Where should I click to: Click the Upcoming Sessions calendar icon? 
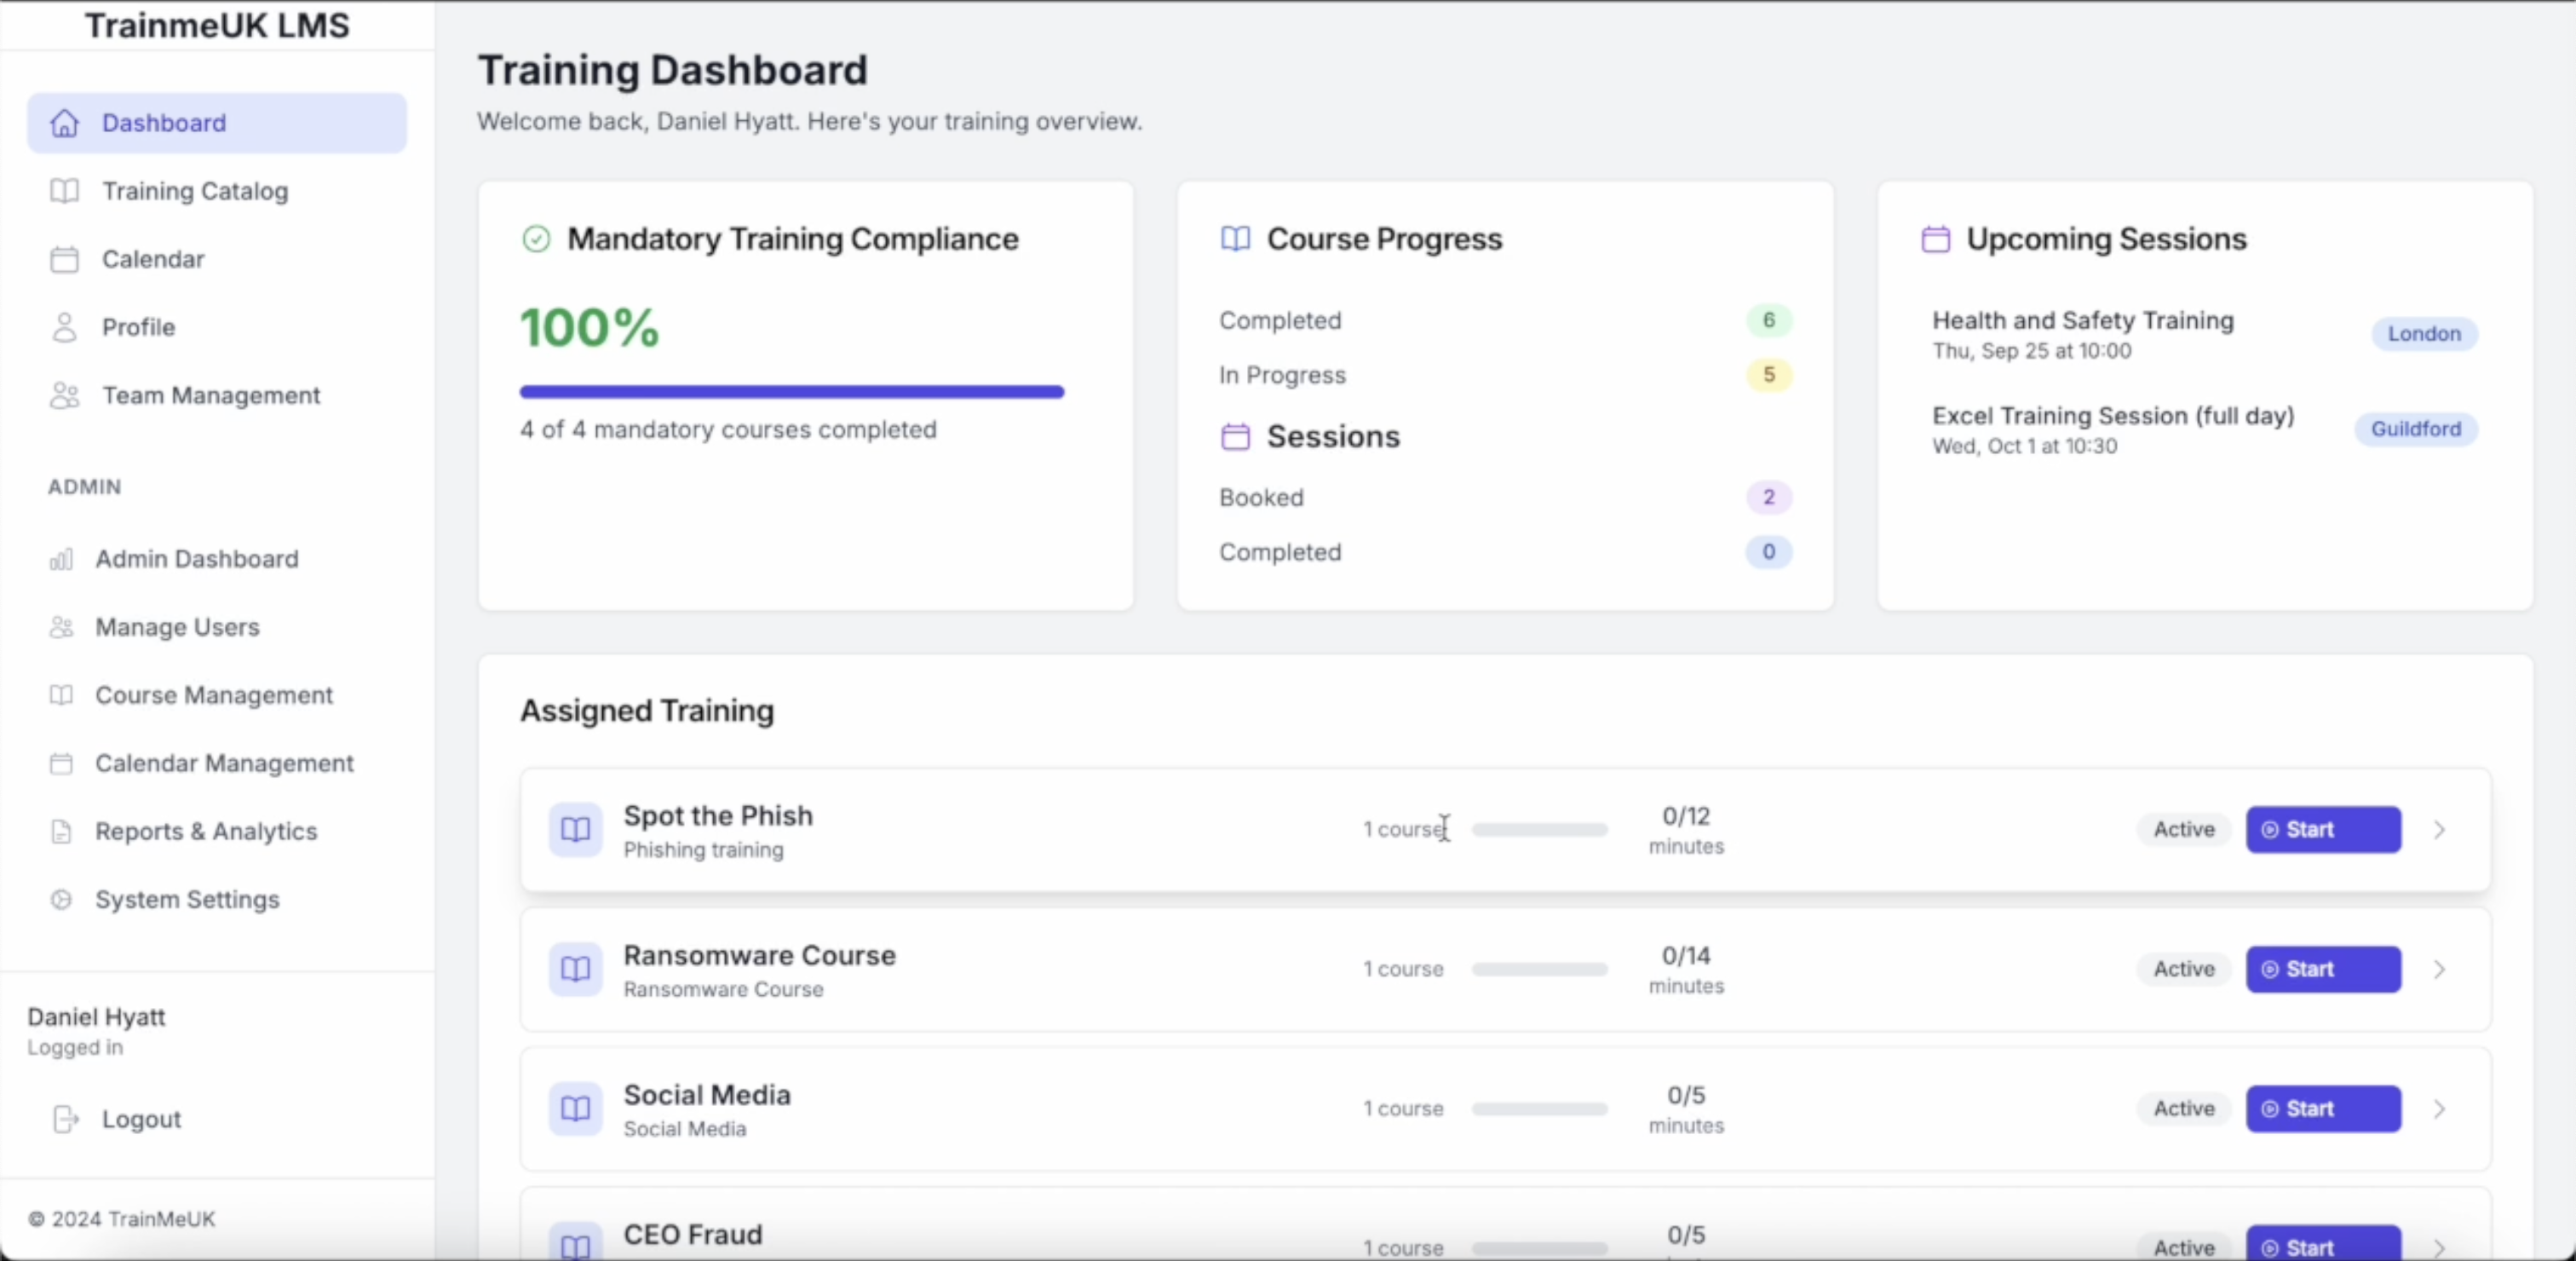[x=1935, y=239]
